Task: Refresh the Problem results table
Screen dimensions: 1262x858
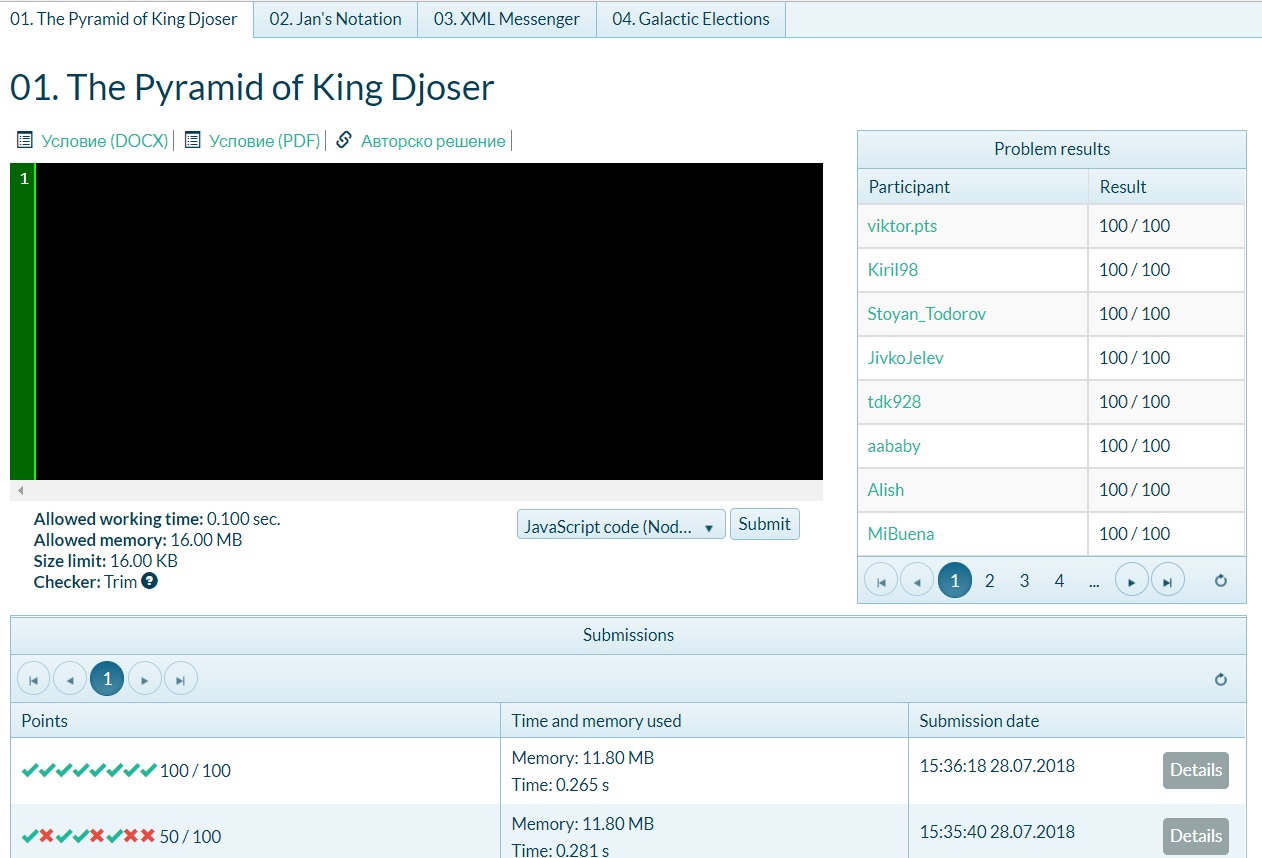Action: pyautogui.click(x=1220, y=580)
